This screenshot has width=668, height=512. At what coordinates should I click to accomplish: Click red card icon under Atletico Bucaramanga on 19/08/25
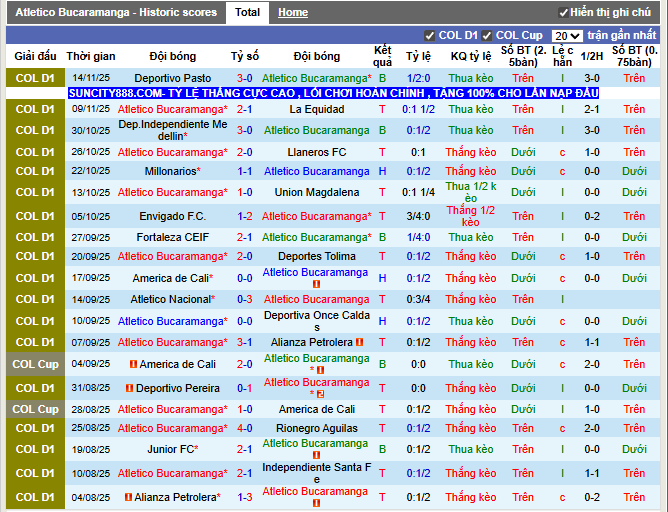pos(316,456)
